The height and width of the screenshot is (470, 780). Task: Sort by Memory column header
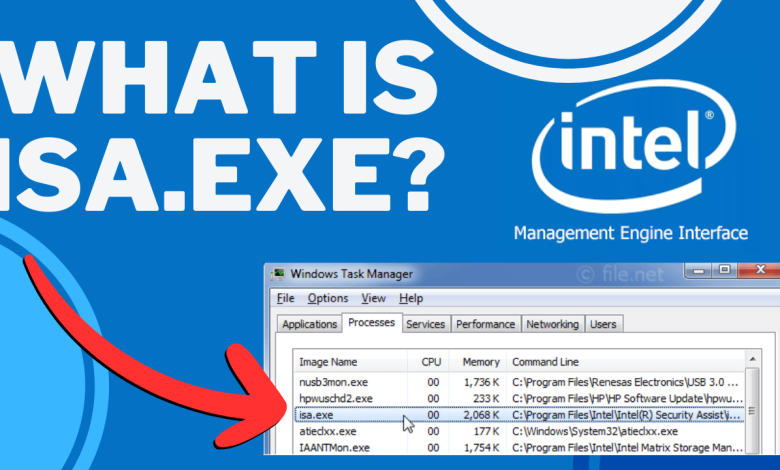[478, 362]
